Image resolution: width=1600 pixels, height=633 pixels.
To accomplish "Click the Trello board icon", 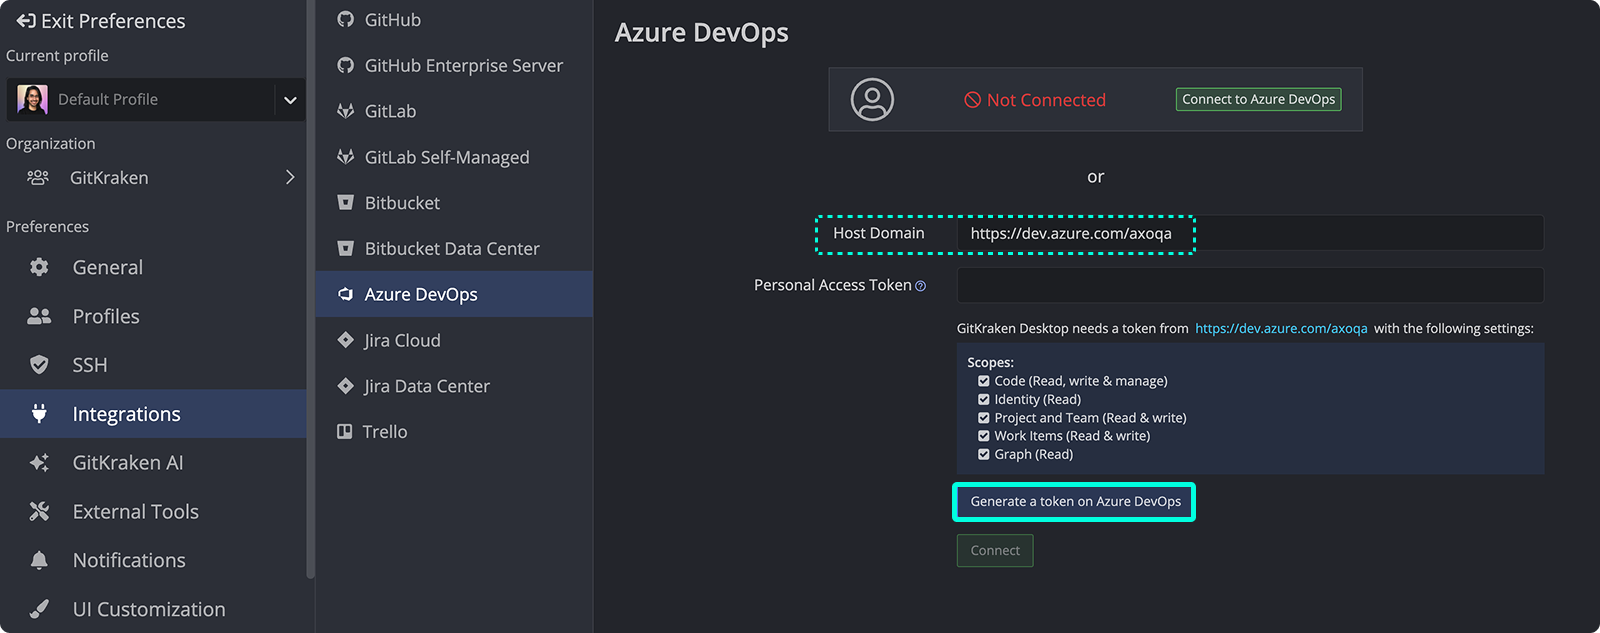I will pyautogui.click(x=344, y=432).
